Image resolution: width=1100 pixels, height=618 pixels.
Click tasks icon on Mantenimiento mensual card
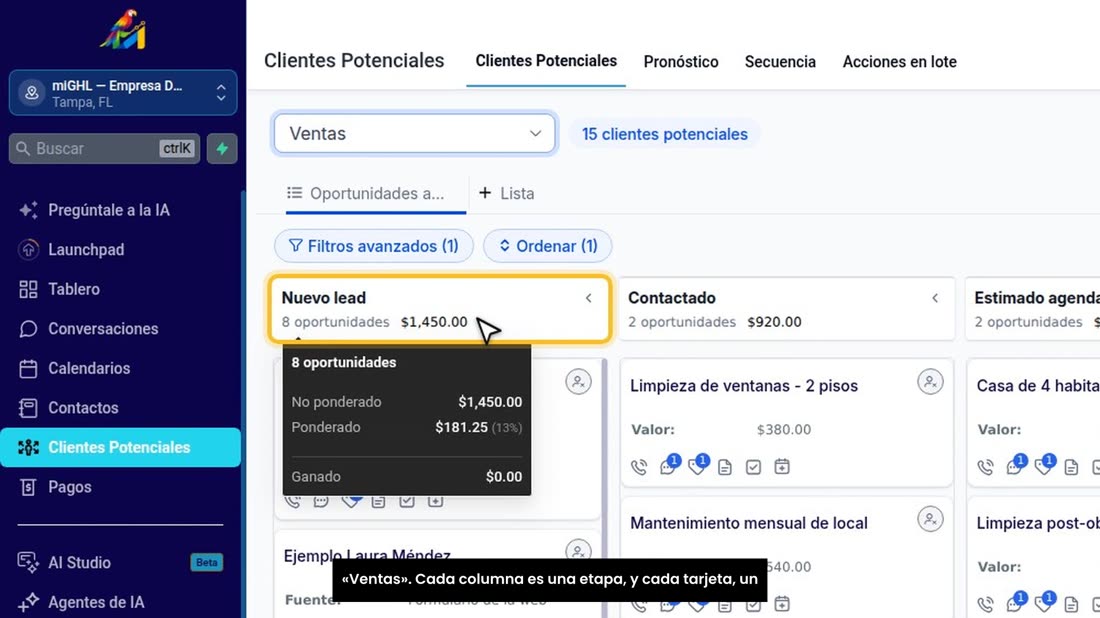pos(753,607)
